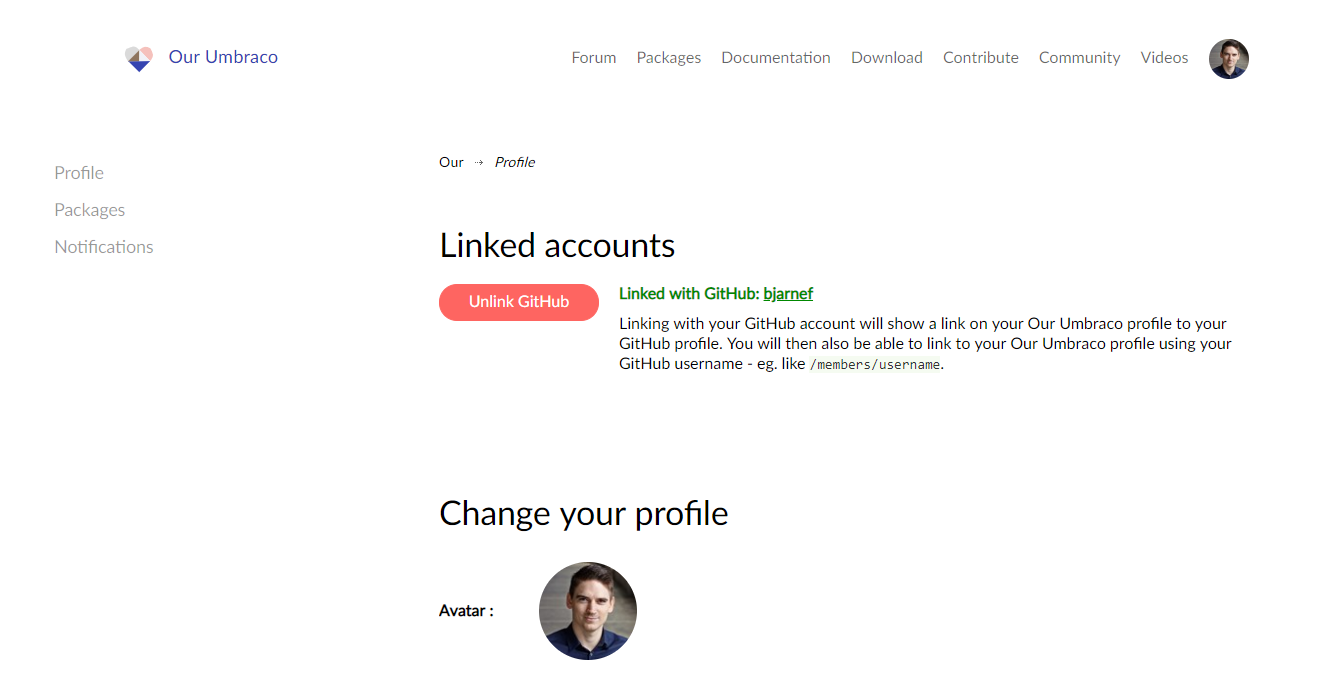Open the Forum section

pos(593,57)
